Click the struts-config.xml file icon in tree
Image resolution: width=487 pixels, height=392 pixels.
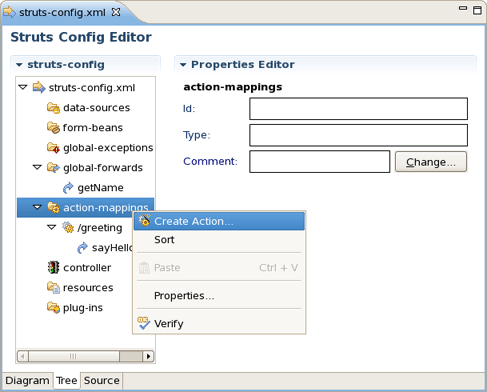pyautogui.click(x=39, y=87)
